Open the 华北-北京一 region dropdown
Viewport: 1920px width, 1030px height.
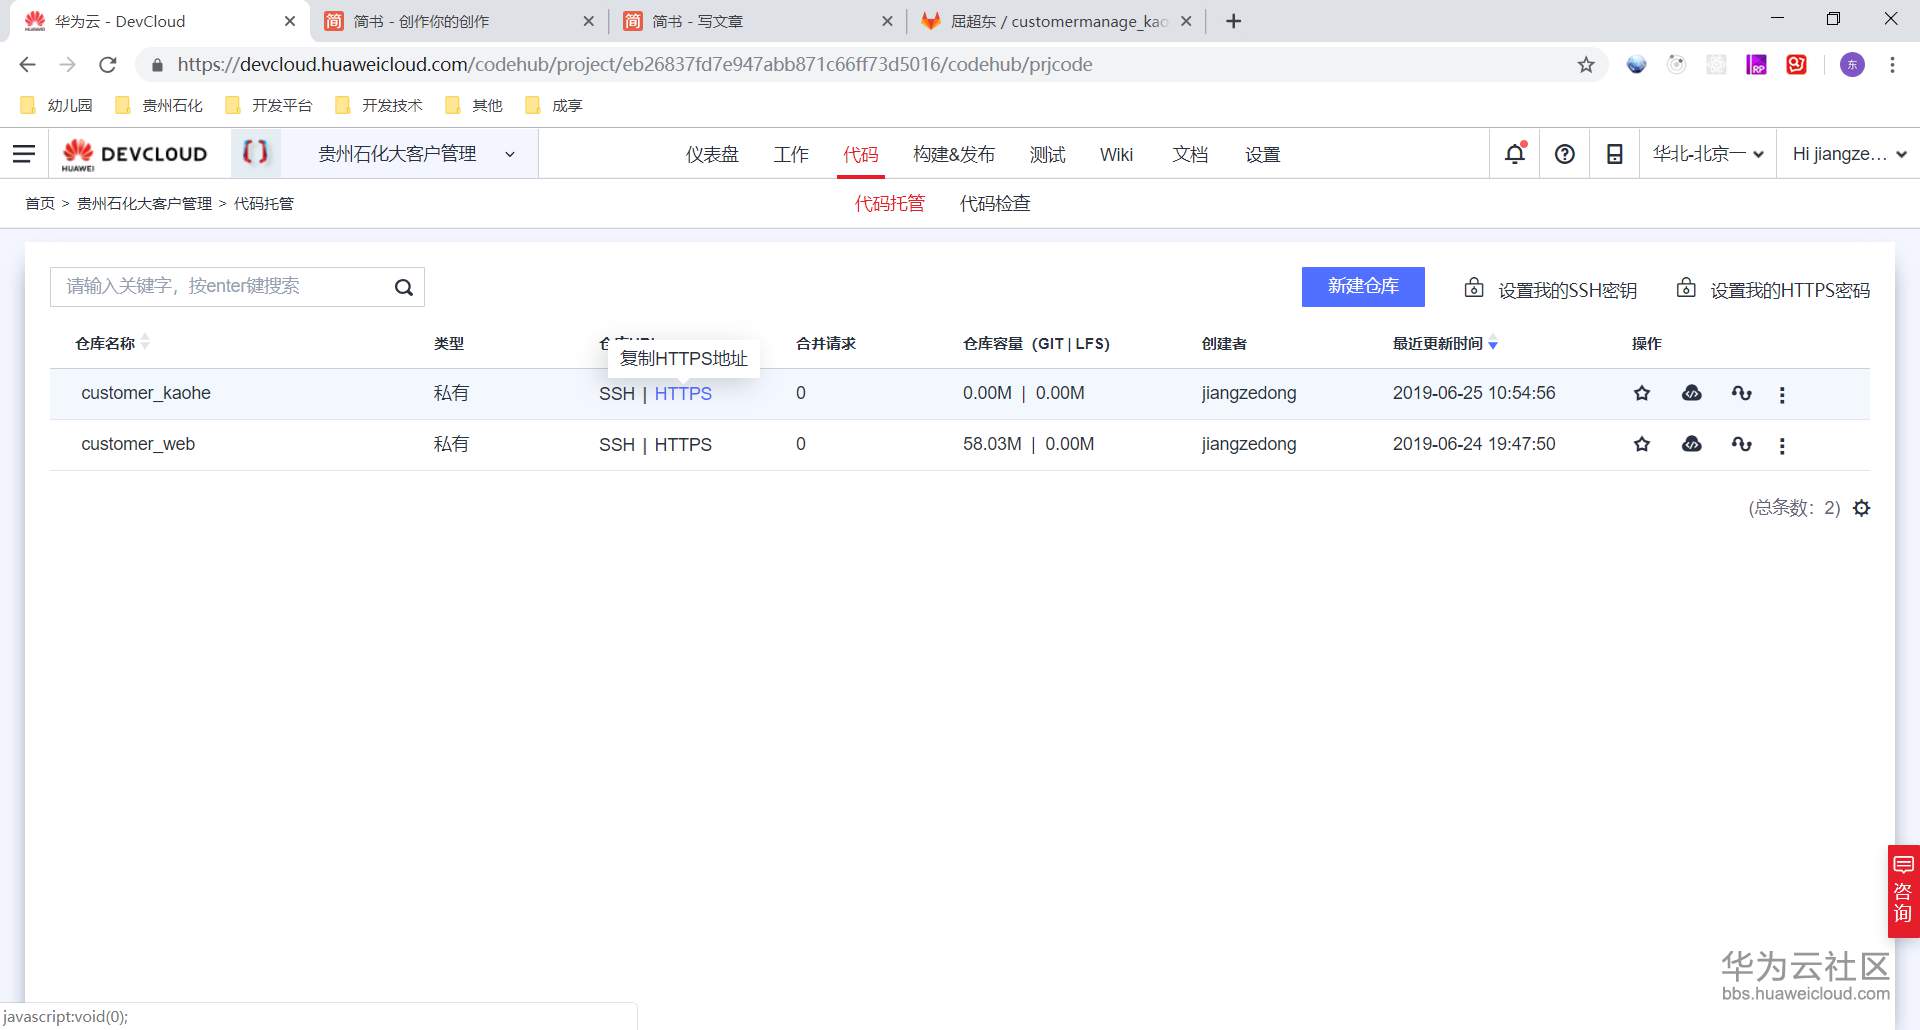[x=1708, y=154]
